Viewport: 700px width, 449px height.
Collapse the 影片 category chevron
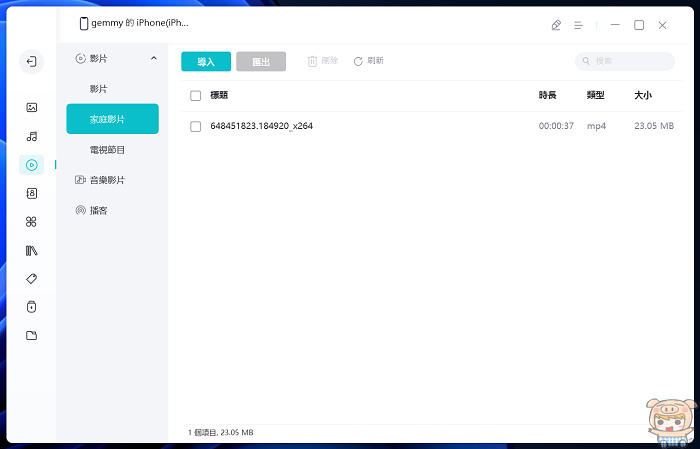click(x=154, y=59)
